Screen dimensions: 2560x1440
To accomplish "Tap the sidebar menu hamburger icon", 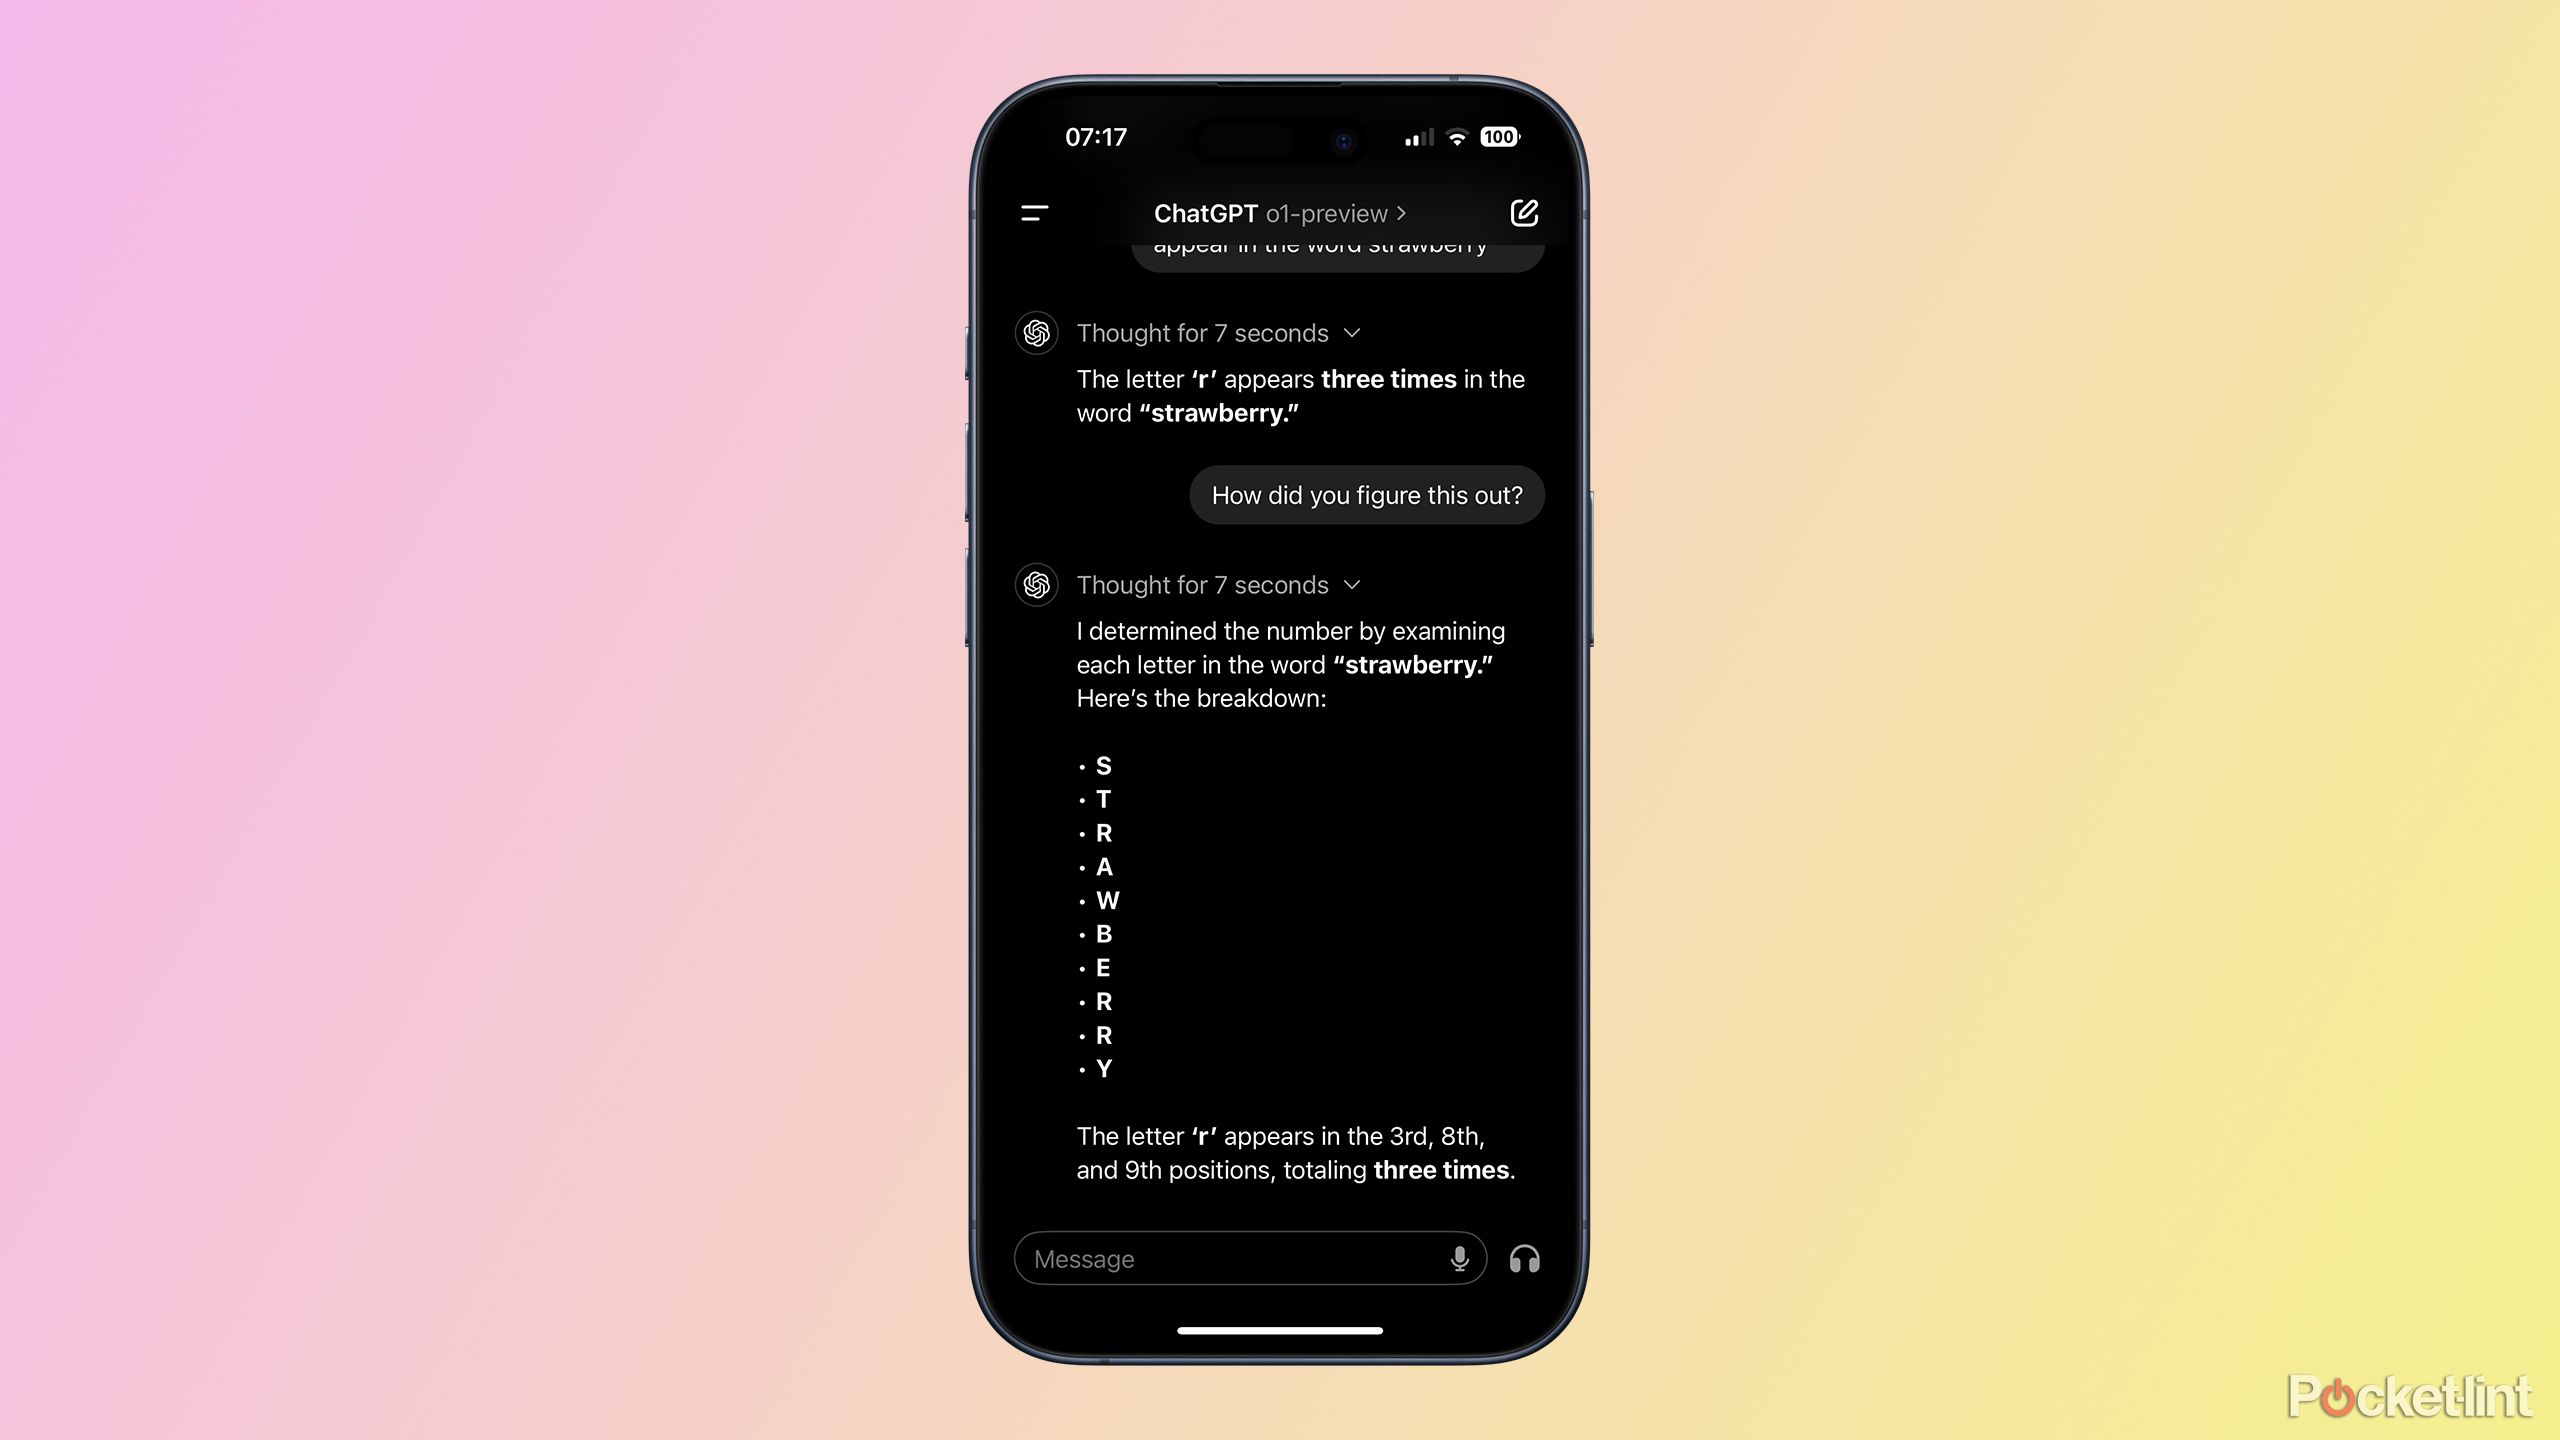I will [1037, 213].
